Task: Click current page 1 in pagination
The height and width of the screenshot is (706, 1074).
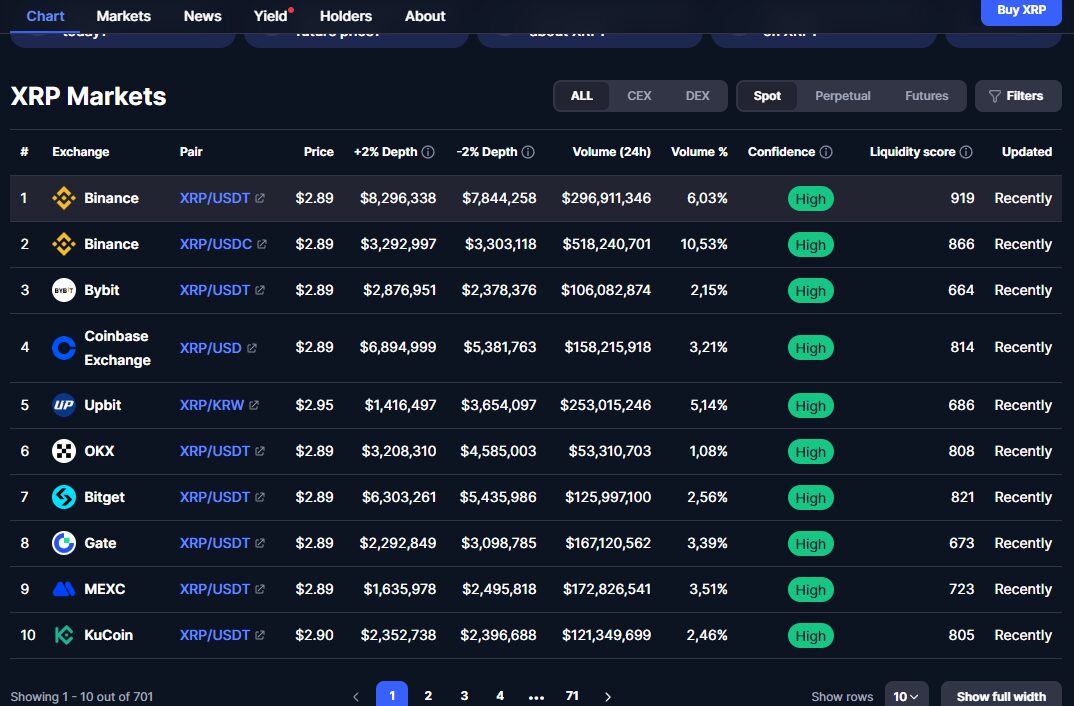Action: 392,695
